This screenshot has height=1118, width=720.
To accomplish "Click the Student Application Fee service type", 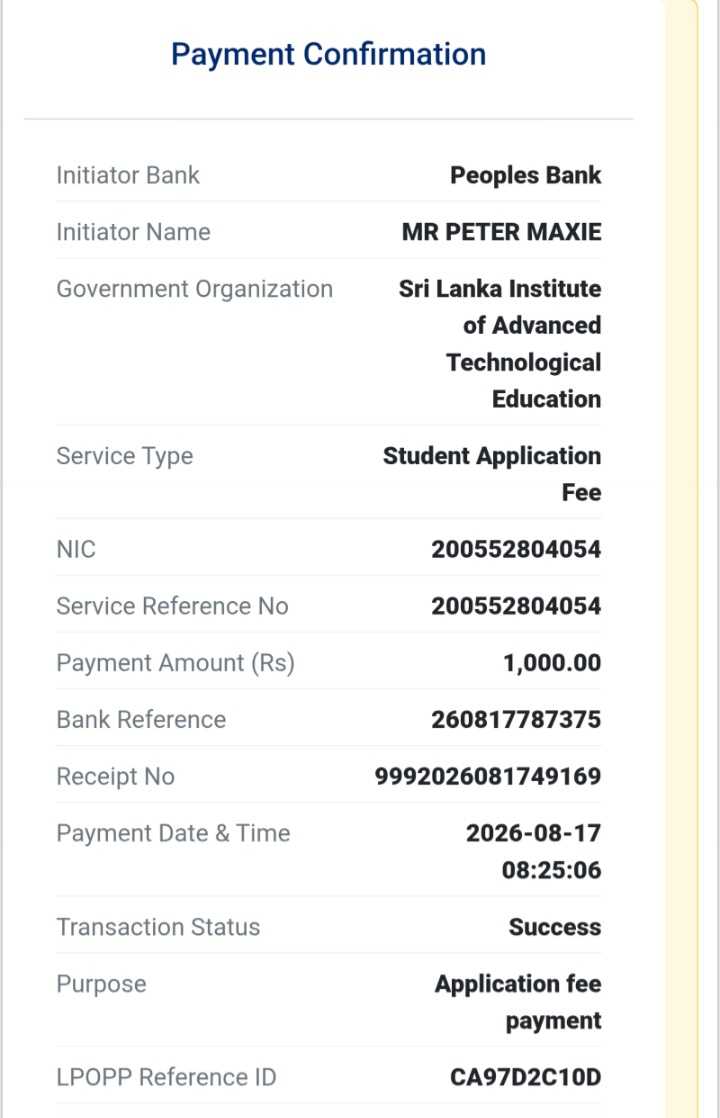I will (x=492, y=474).
